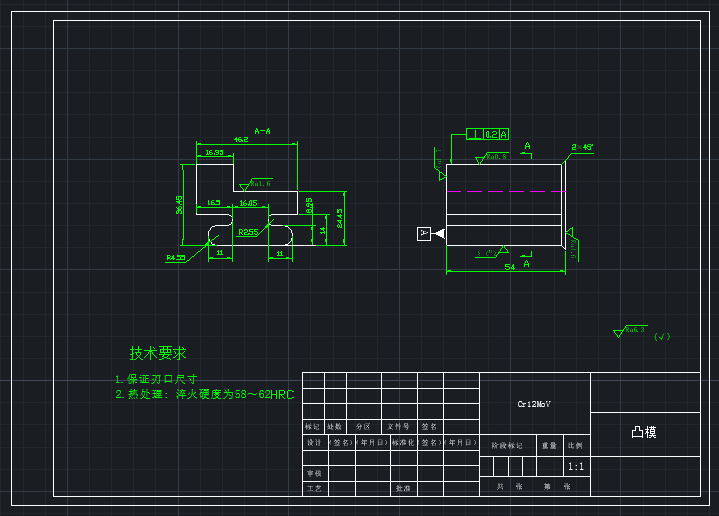Click the 36.45 vertical height dimension
Image resolution: width=719 pixels, height=516 pixels.
point(179,205)
